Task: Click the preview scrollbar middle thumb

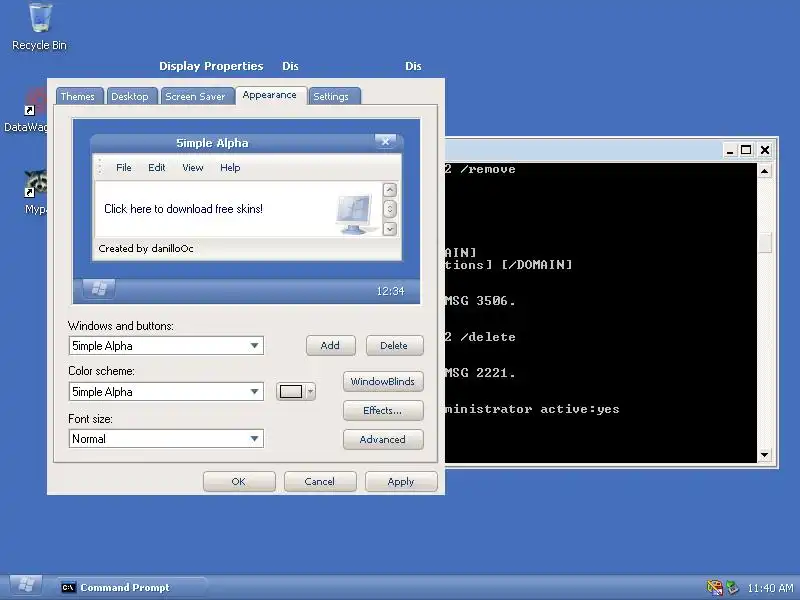Action: coord(389,209)
